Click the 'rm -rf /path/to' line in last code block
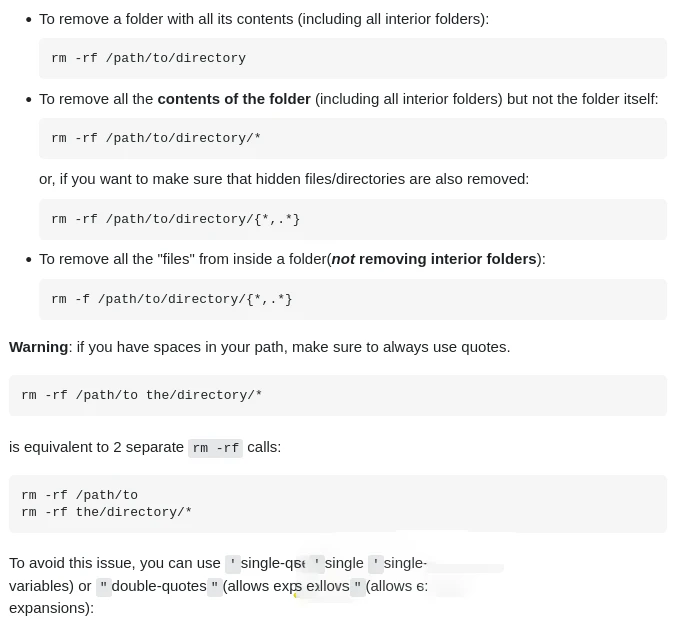Screen dimensions: 674x619 [80, 495]
